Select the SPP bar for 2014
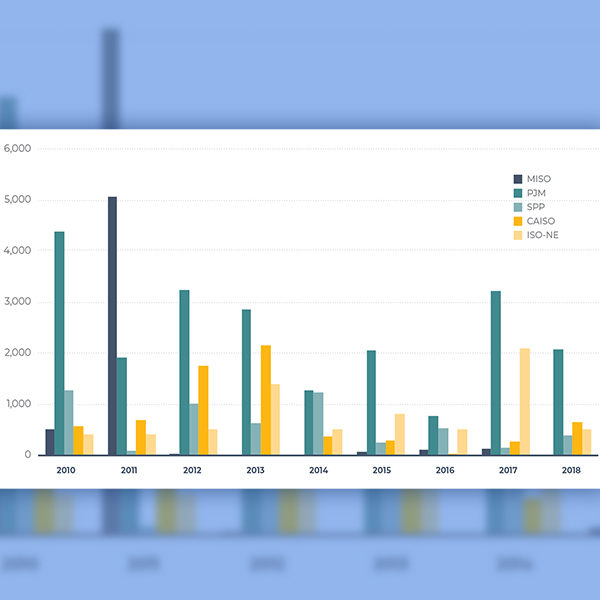This screenshot has height=600, width=600. (x=318, y=423)
